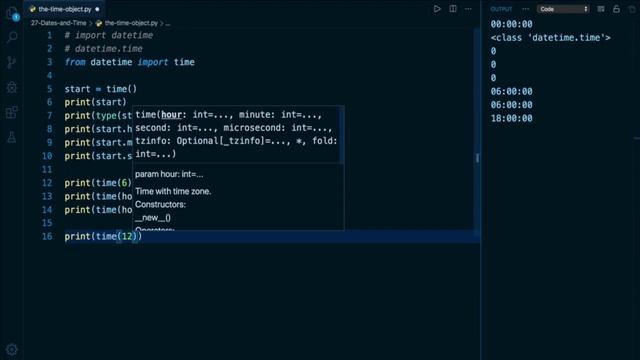Click the editor vertical scrollbar thumb
The image size is (640, 360).
(477, 131)
